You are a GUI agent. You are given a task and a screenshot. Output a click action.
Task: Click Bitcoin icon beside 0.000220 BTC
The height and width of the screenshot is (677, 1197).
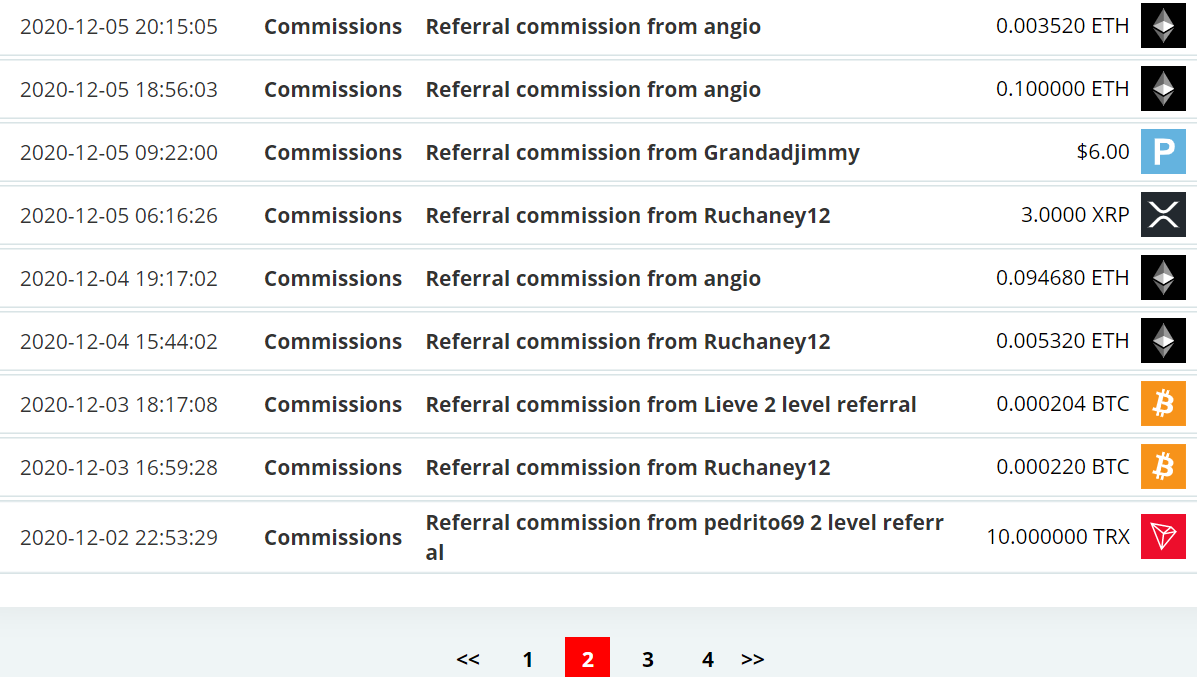(1163, 466)
